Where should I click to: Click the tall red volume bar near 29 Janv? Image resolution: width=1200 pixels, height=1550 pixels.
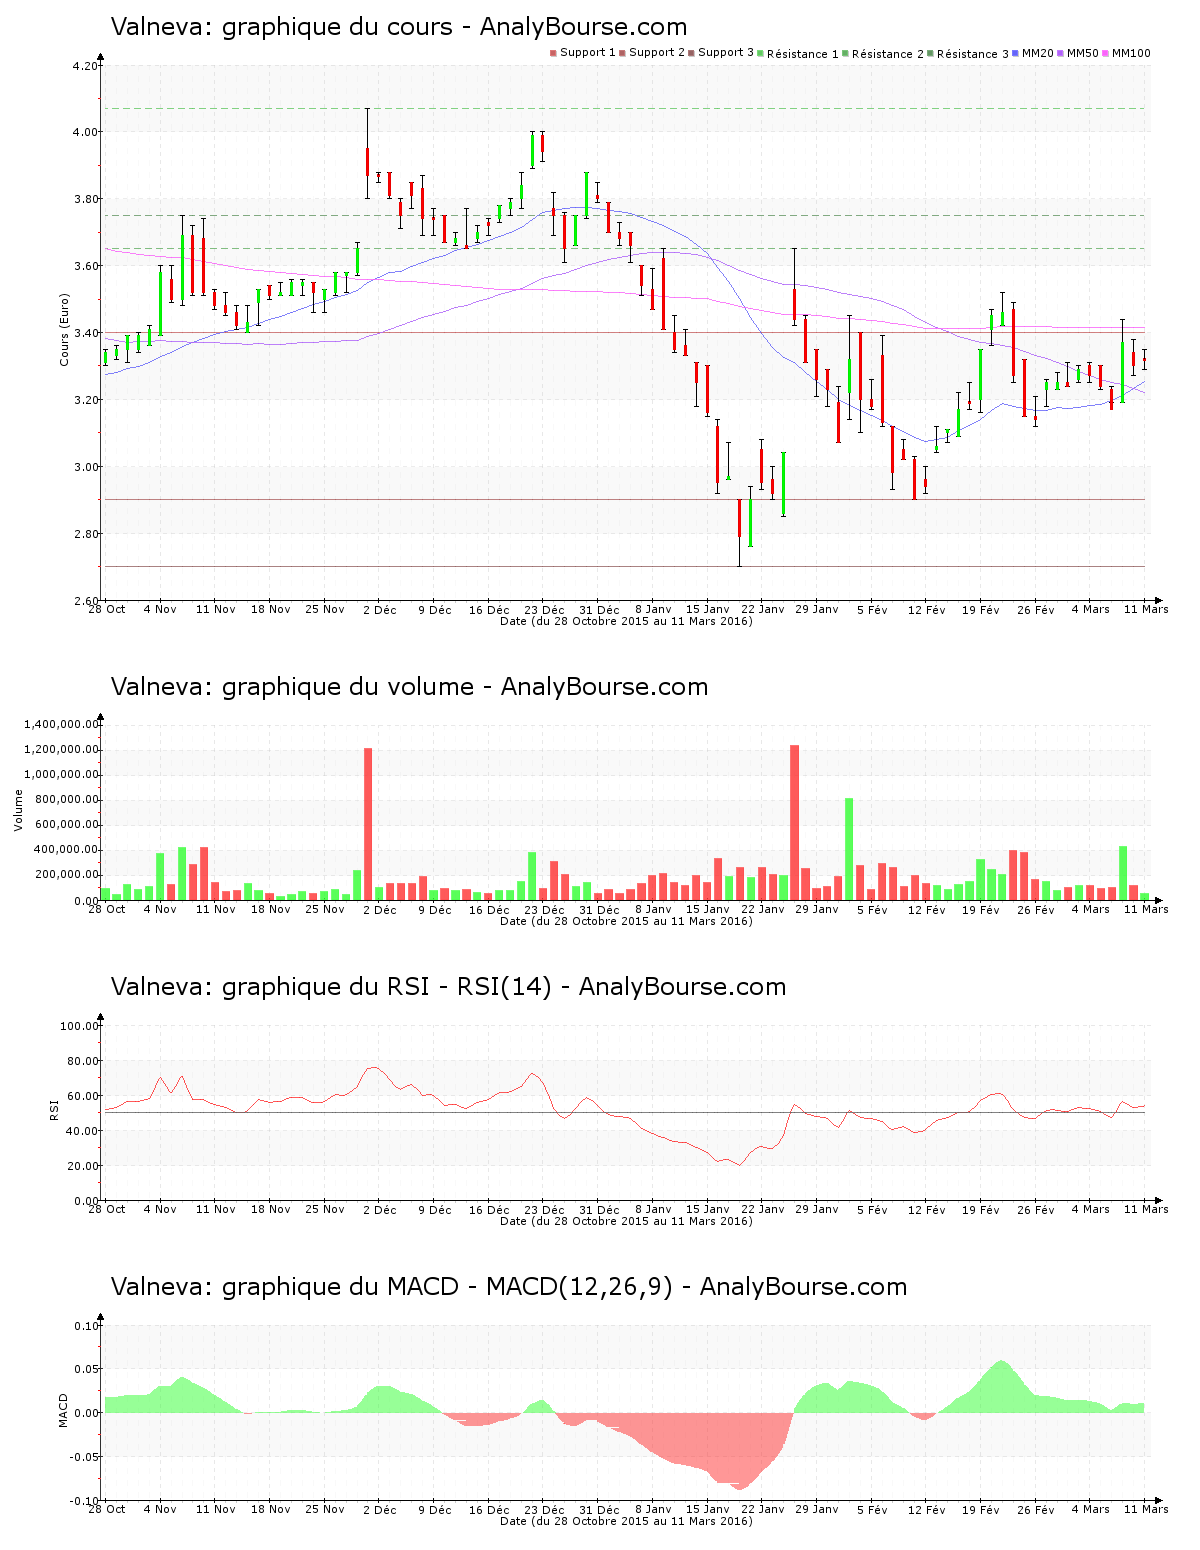coord(795,822)
